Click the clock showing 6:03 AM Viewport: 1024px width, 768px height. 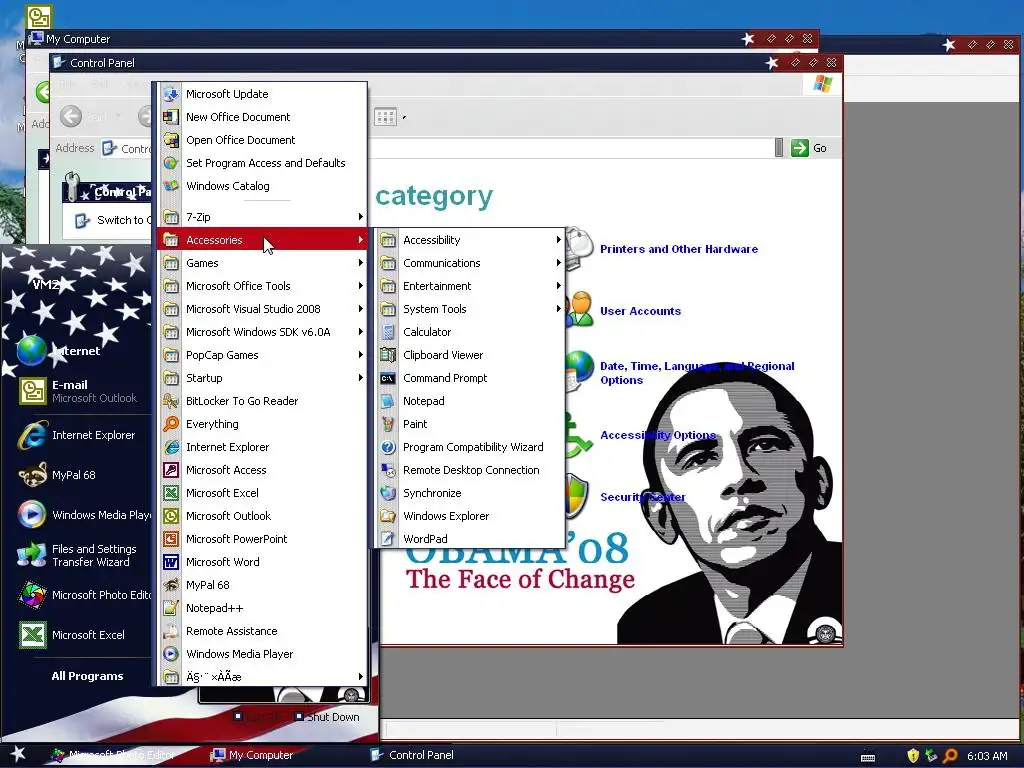pos(987,756)
